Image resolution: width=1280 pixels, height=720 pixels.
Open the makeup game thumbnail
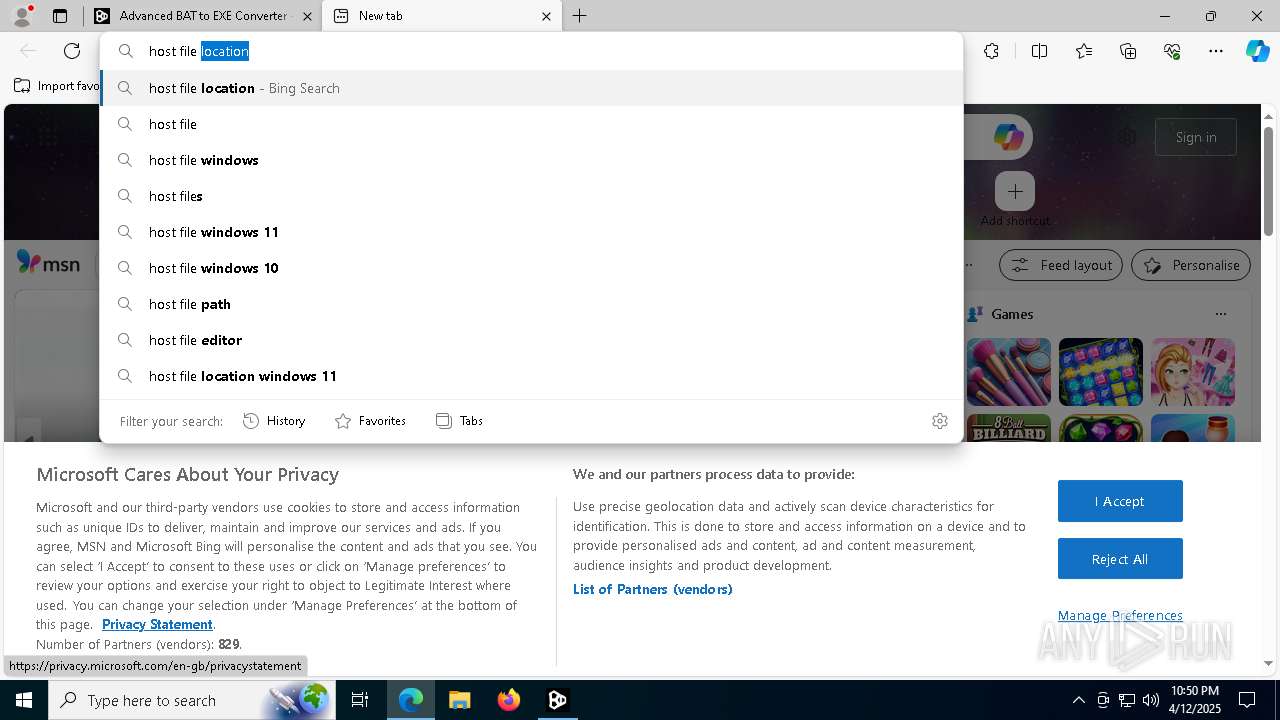point(1009,371)
